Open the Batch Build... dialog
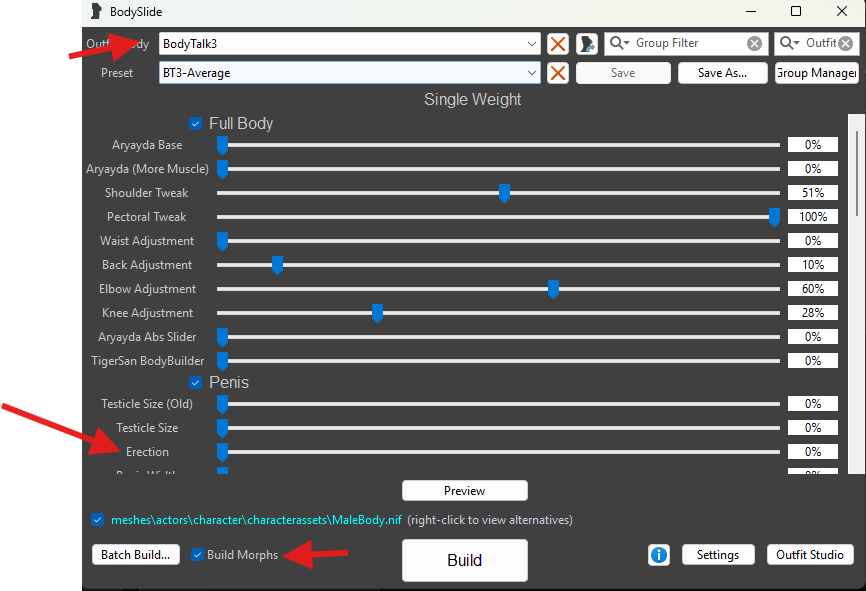The height and width of the screenshot is (591, 866). (x=136, y=555)
